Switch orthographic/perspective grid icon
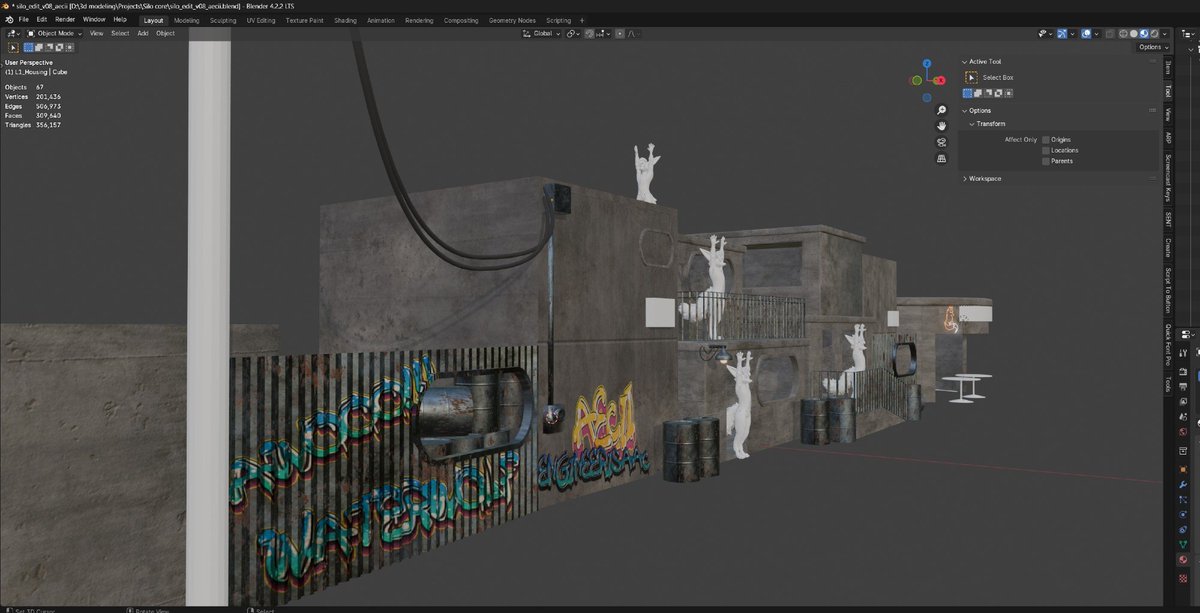1200x613 pixels. pyautogui.click(x=941, y=158)
